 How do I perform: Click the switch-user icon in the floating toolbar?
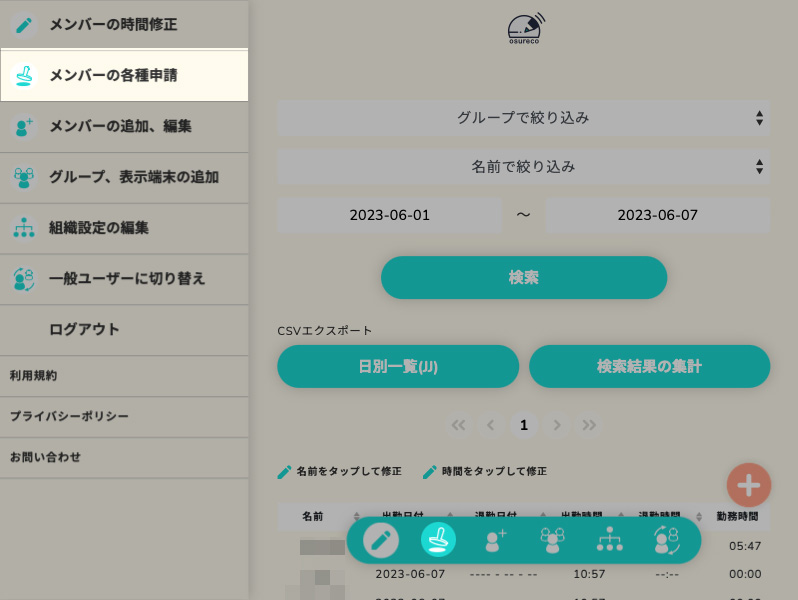click(x=666, y=540)
